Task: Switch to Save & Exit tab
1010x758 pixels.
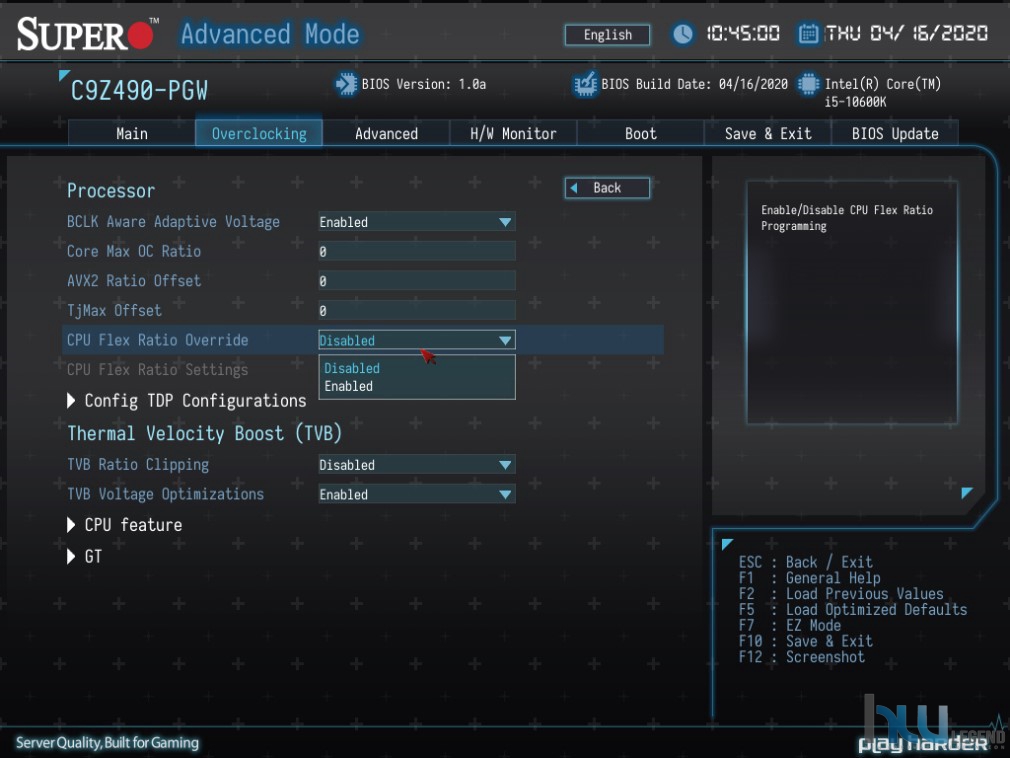Action: pos(768,133)
